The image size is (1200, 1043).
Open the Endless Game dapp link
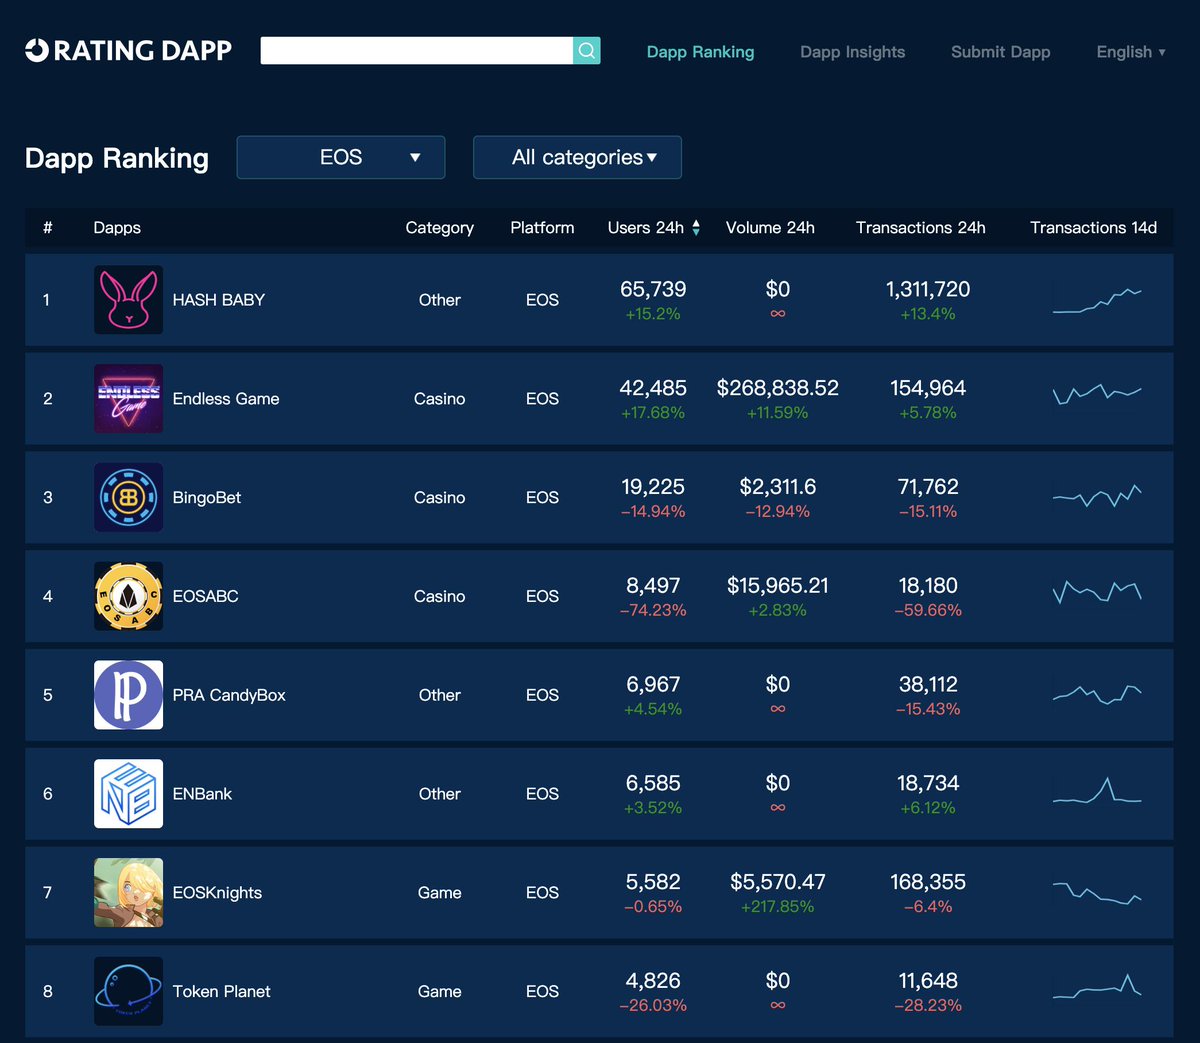226,399
